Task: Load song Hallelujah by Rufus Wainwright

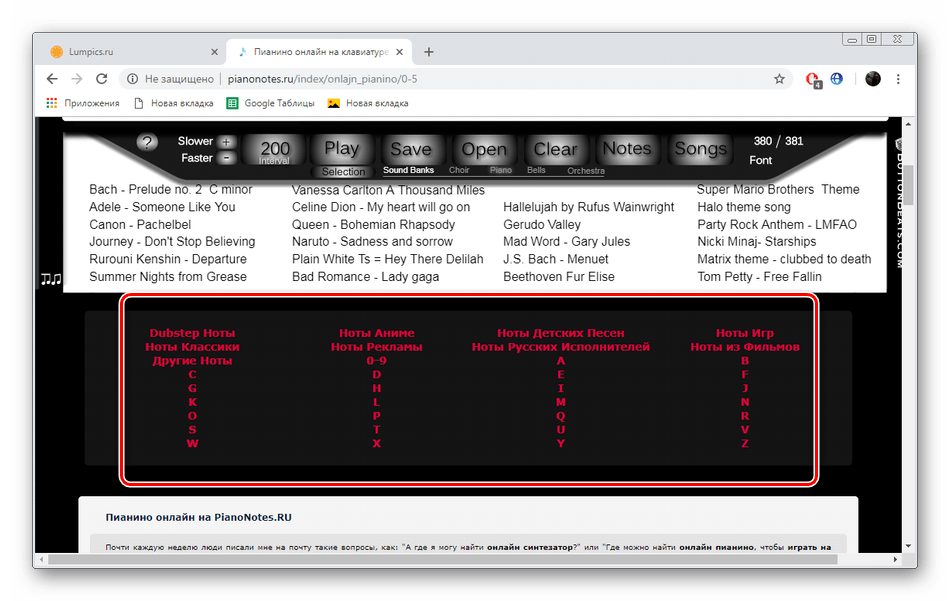Action: 588,207
